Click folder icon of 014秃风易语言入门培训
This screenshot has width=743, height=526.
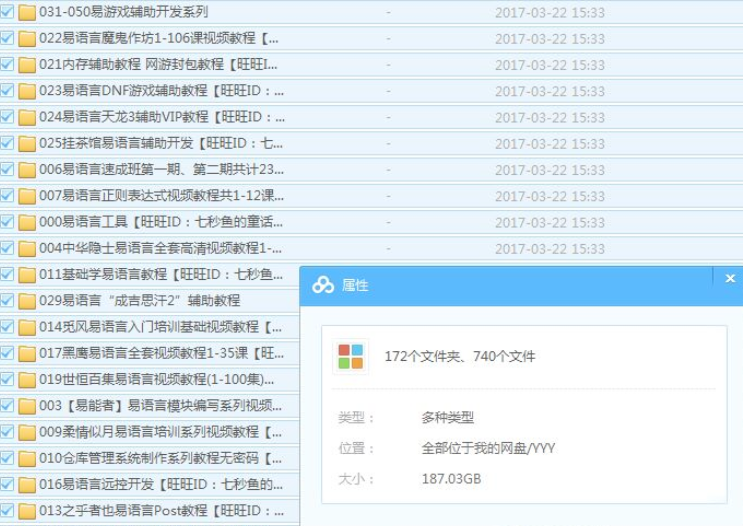(27, 327)
